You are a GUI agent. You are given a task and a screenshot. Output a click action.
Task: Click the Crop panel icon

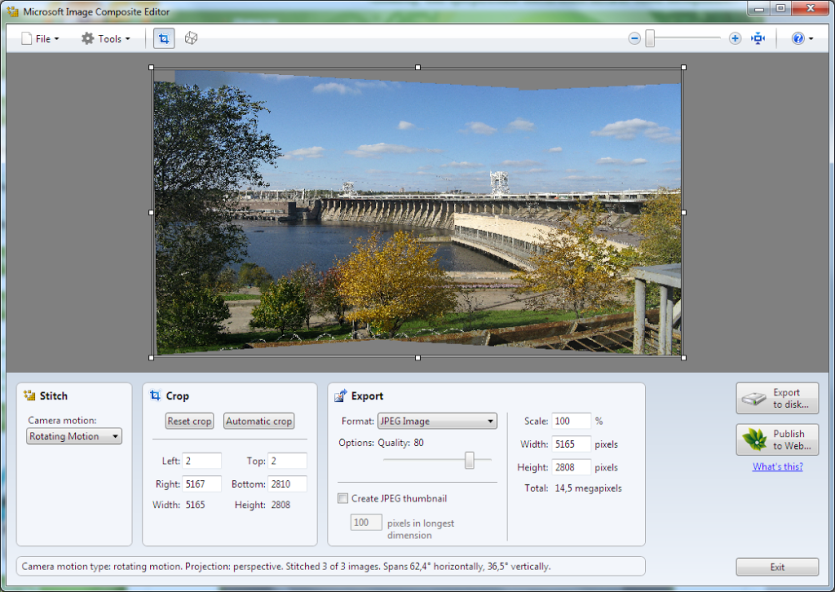[155, 396]
